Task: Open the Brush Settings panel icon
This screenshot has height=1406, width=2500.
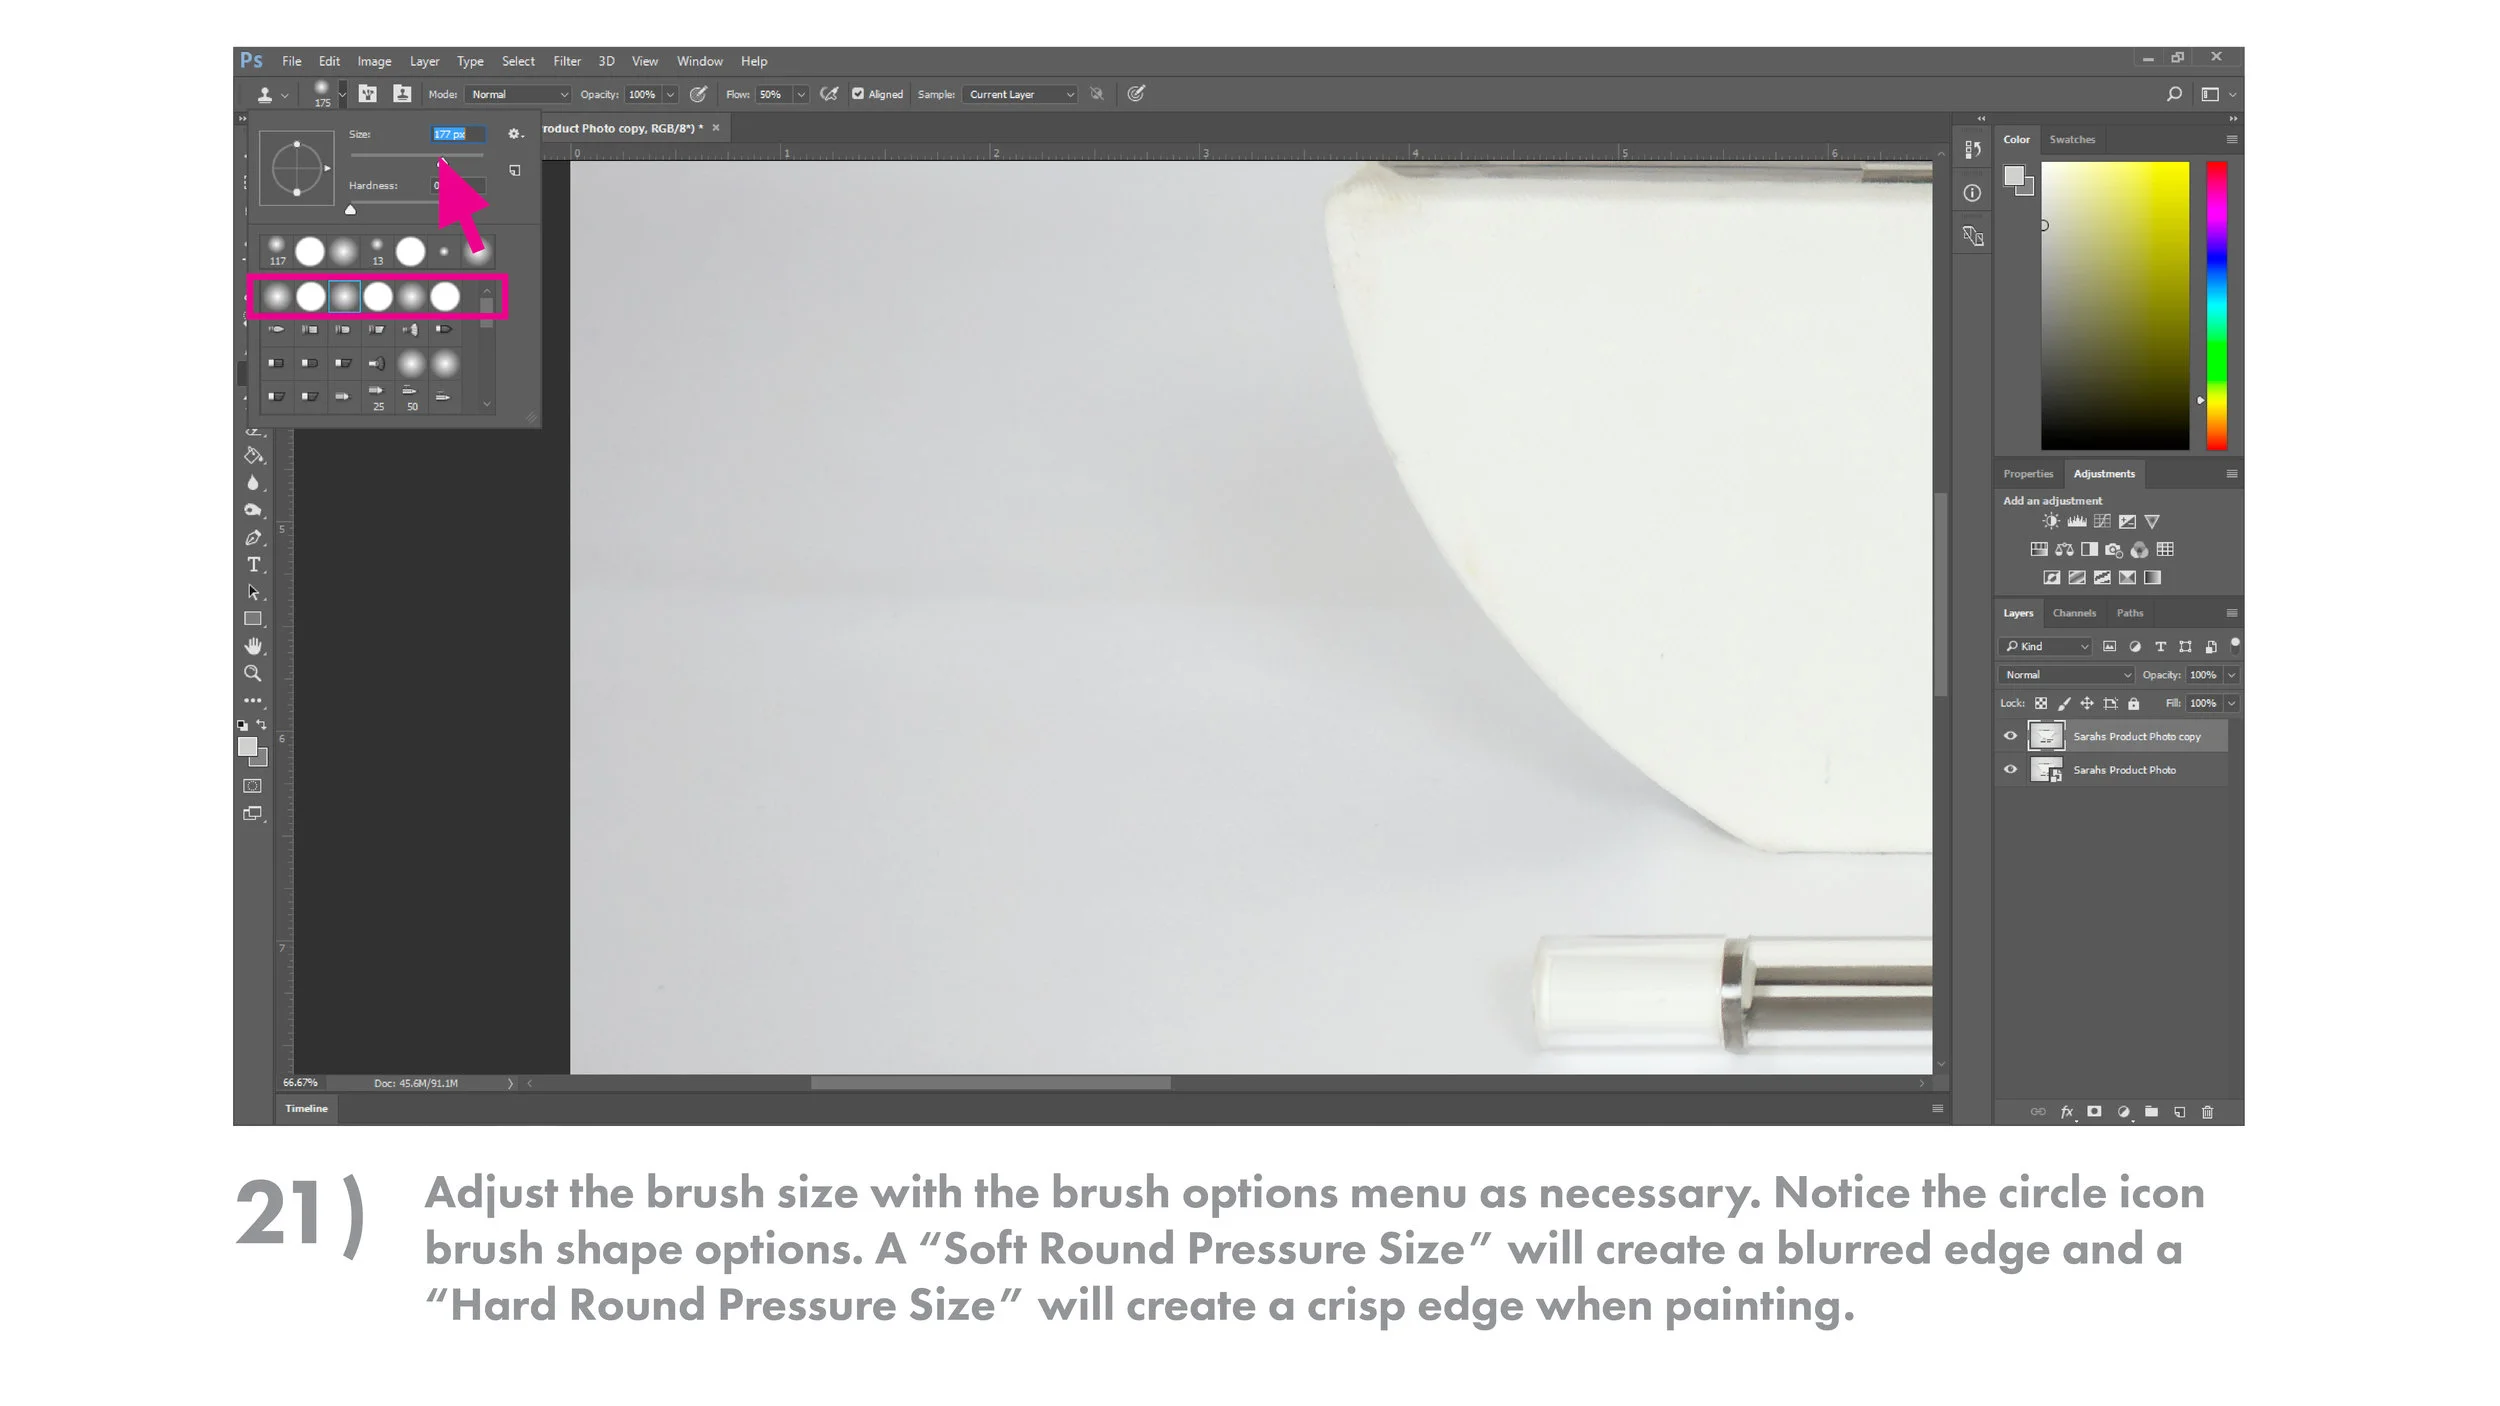Action: point(368,94)
